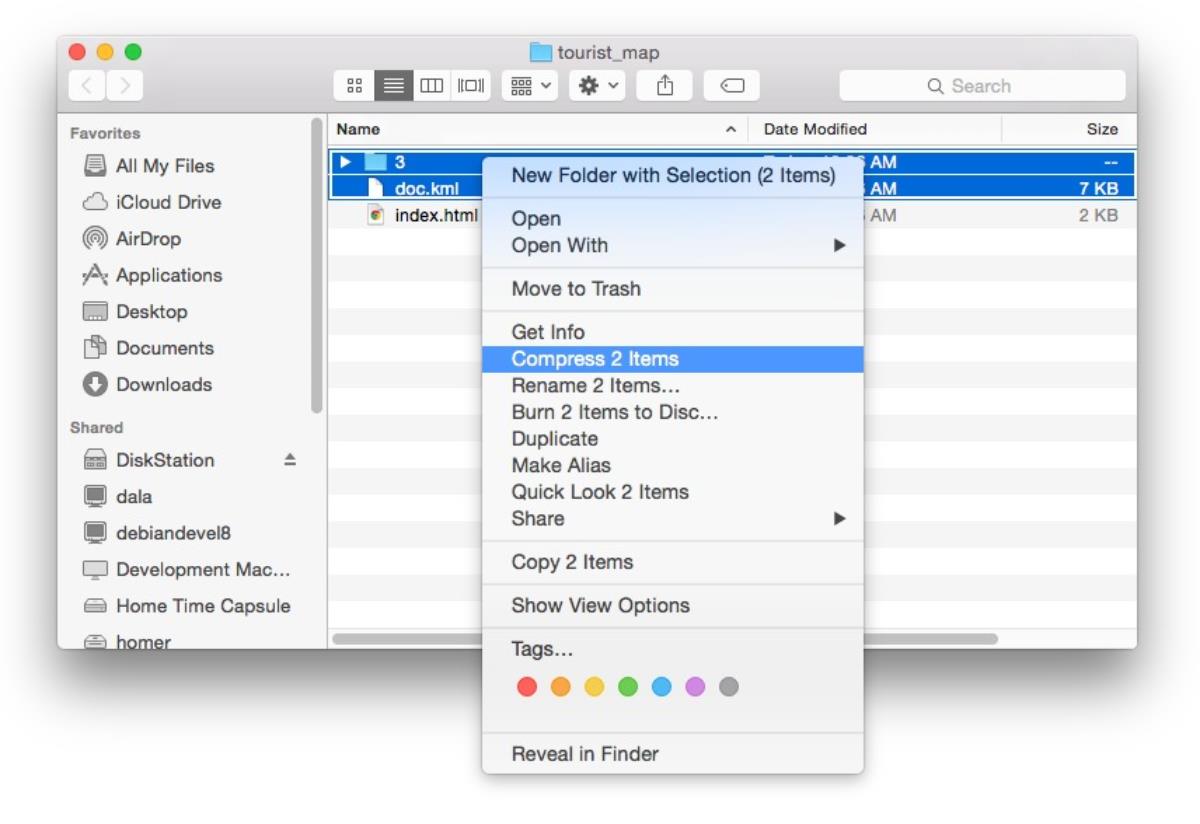This screenshot has height=824, width=1200.
Task: Go to Downloads folder in sidebar
Action: coord(163,385)
